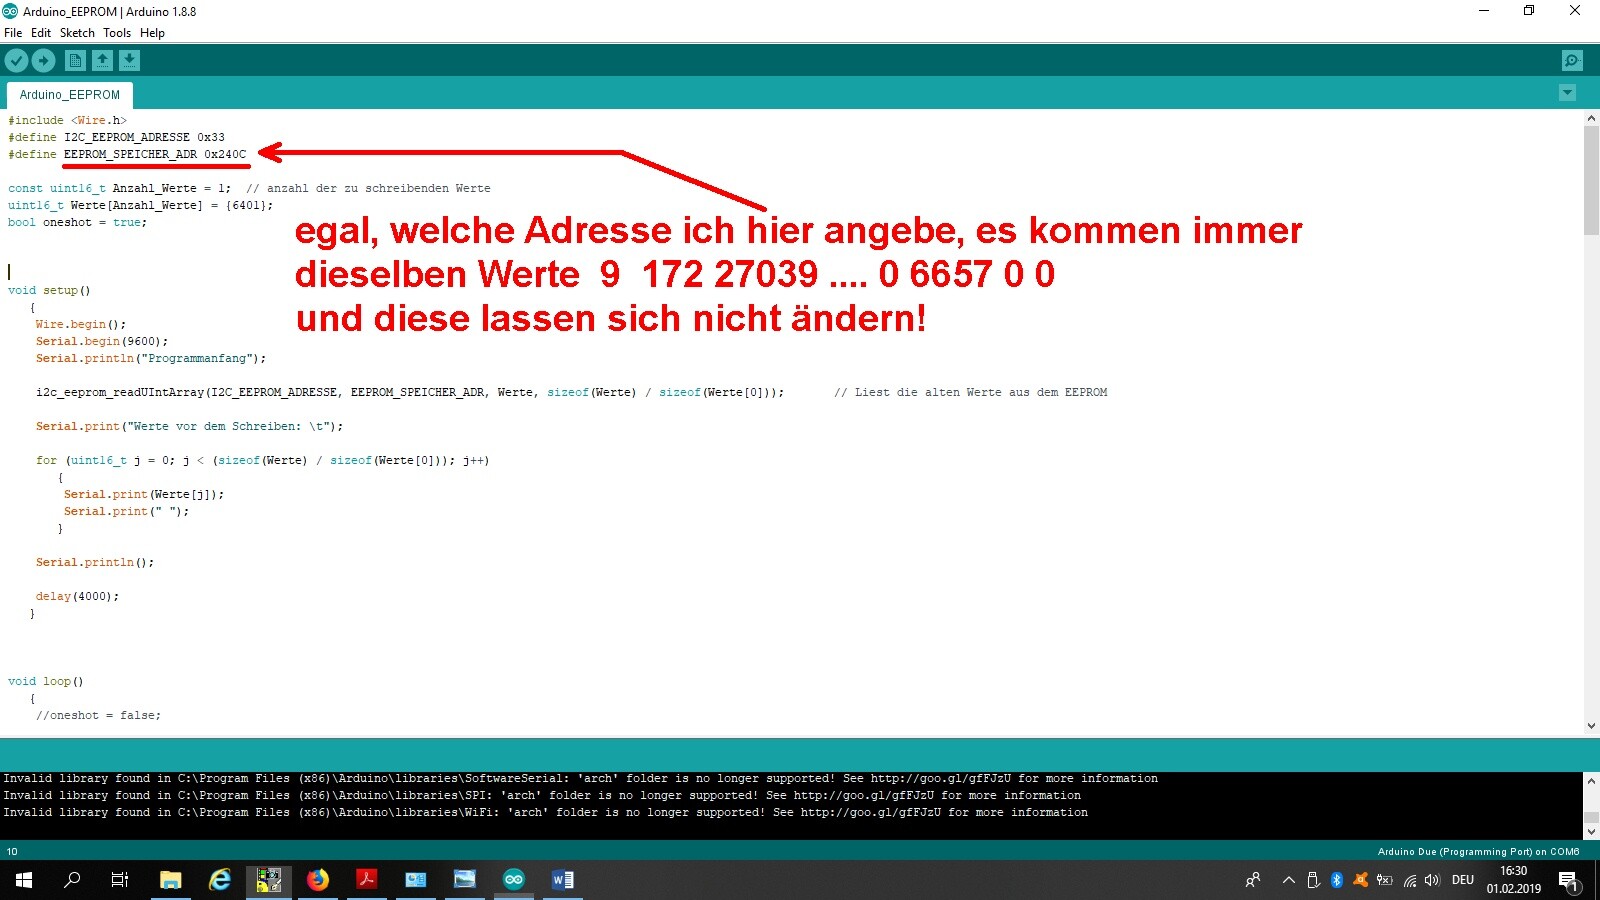Open the Serial Monitor magnifier icon
The image size is (1600, 900).
pos(1572,60)
